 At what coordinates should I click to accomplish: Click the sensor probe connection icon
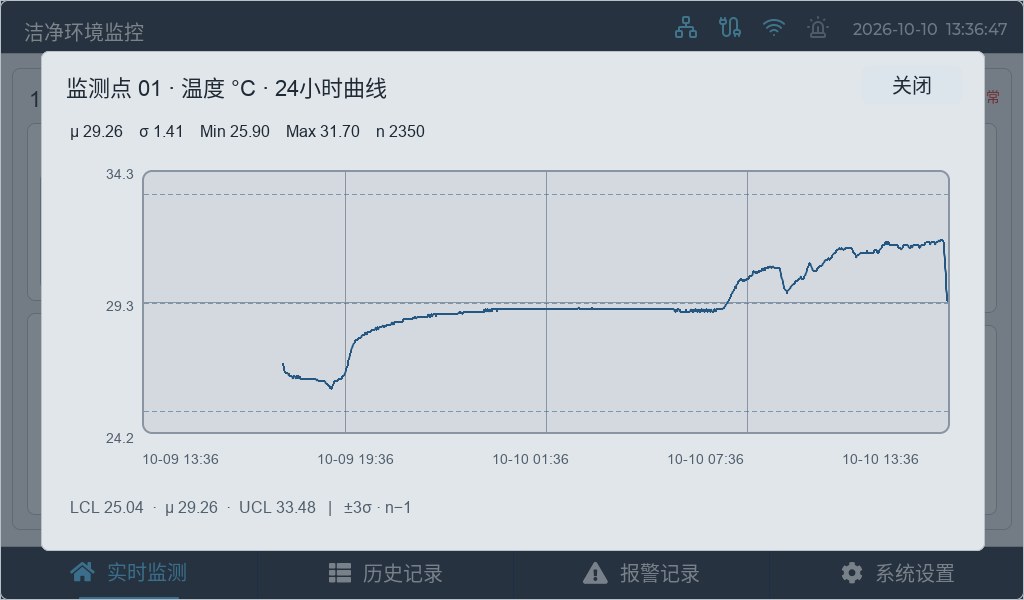729,27
